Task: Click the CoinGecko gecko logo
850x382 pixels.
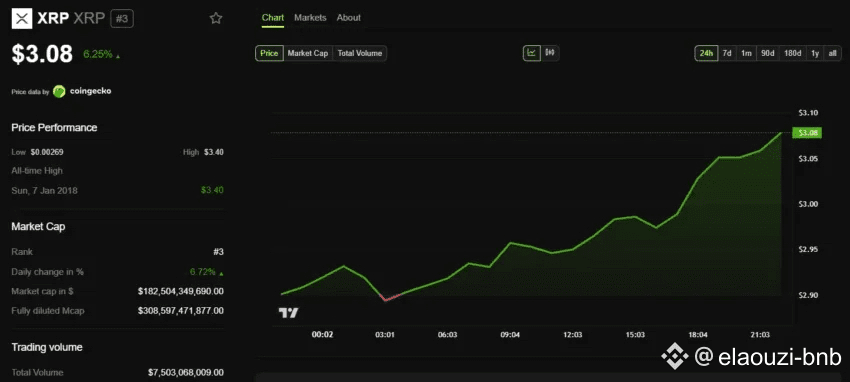Action: point(59,92)
